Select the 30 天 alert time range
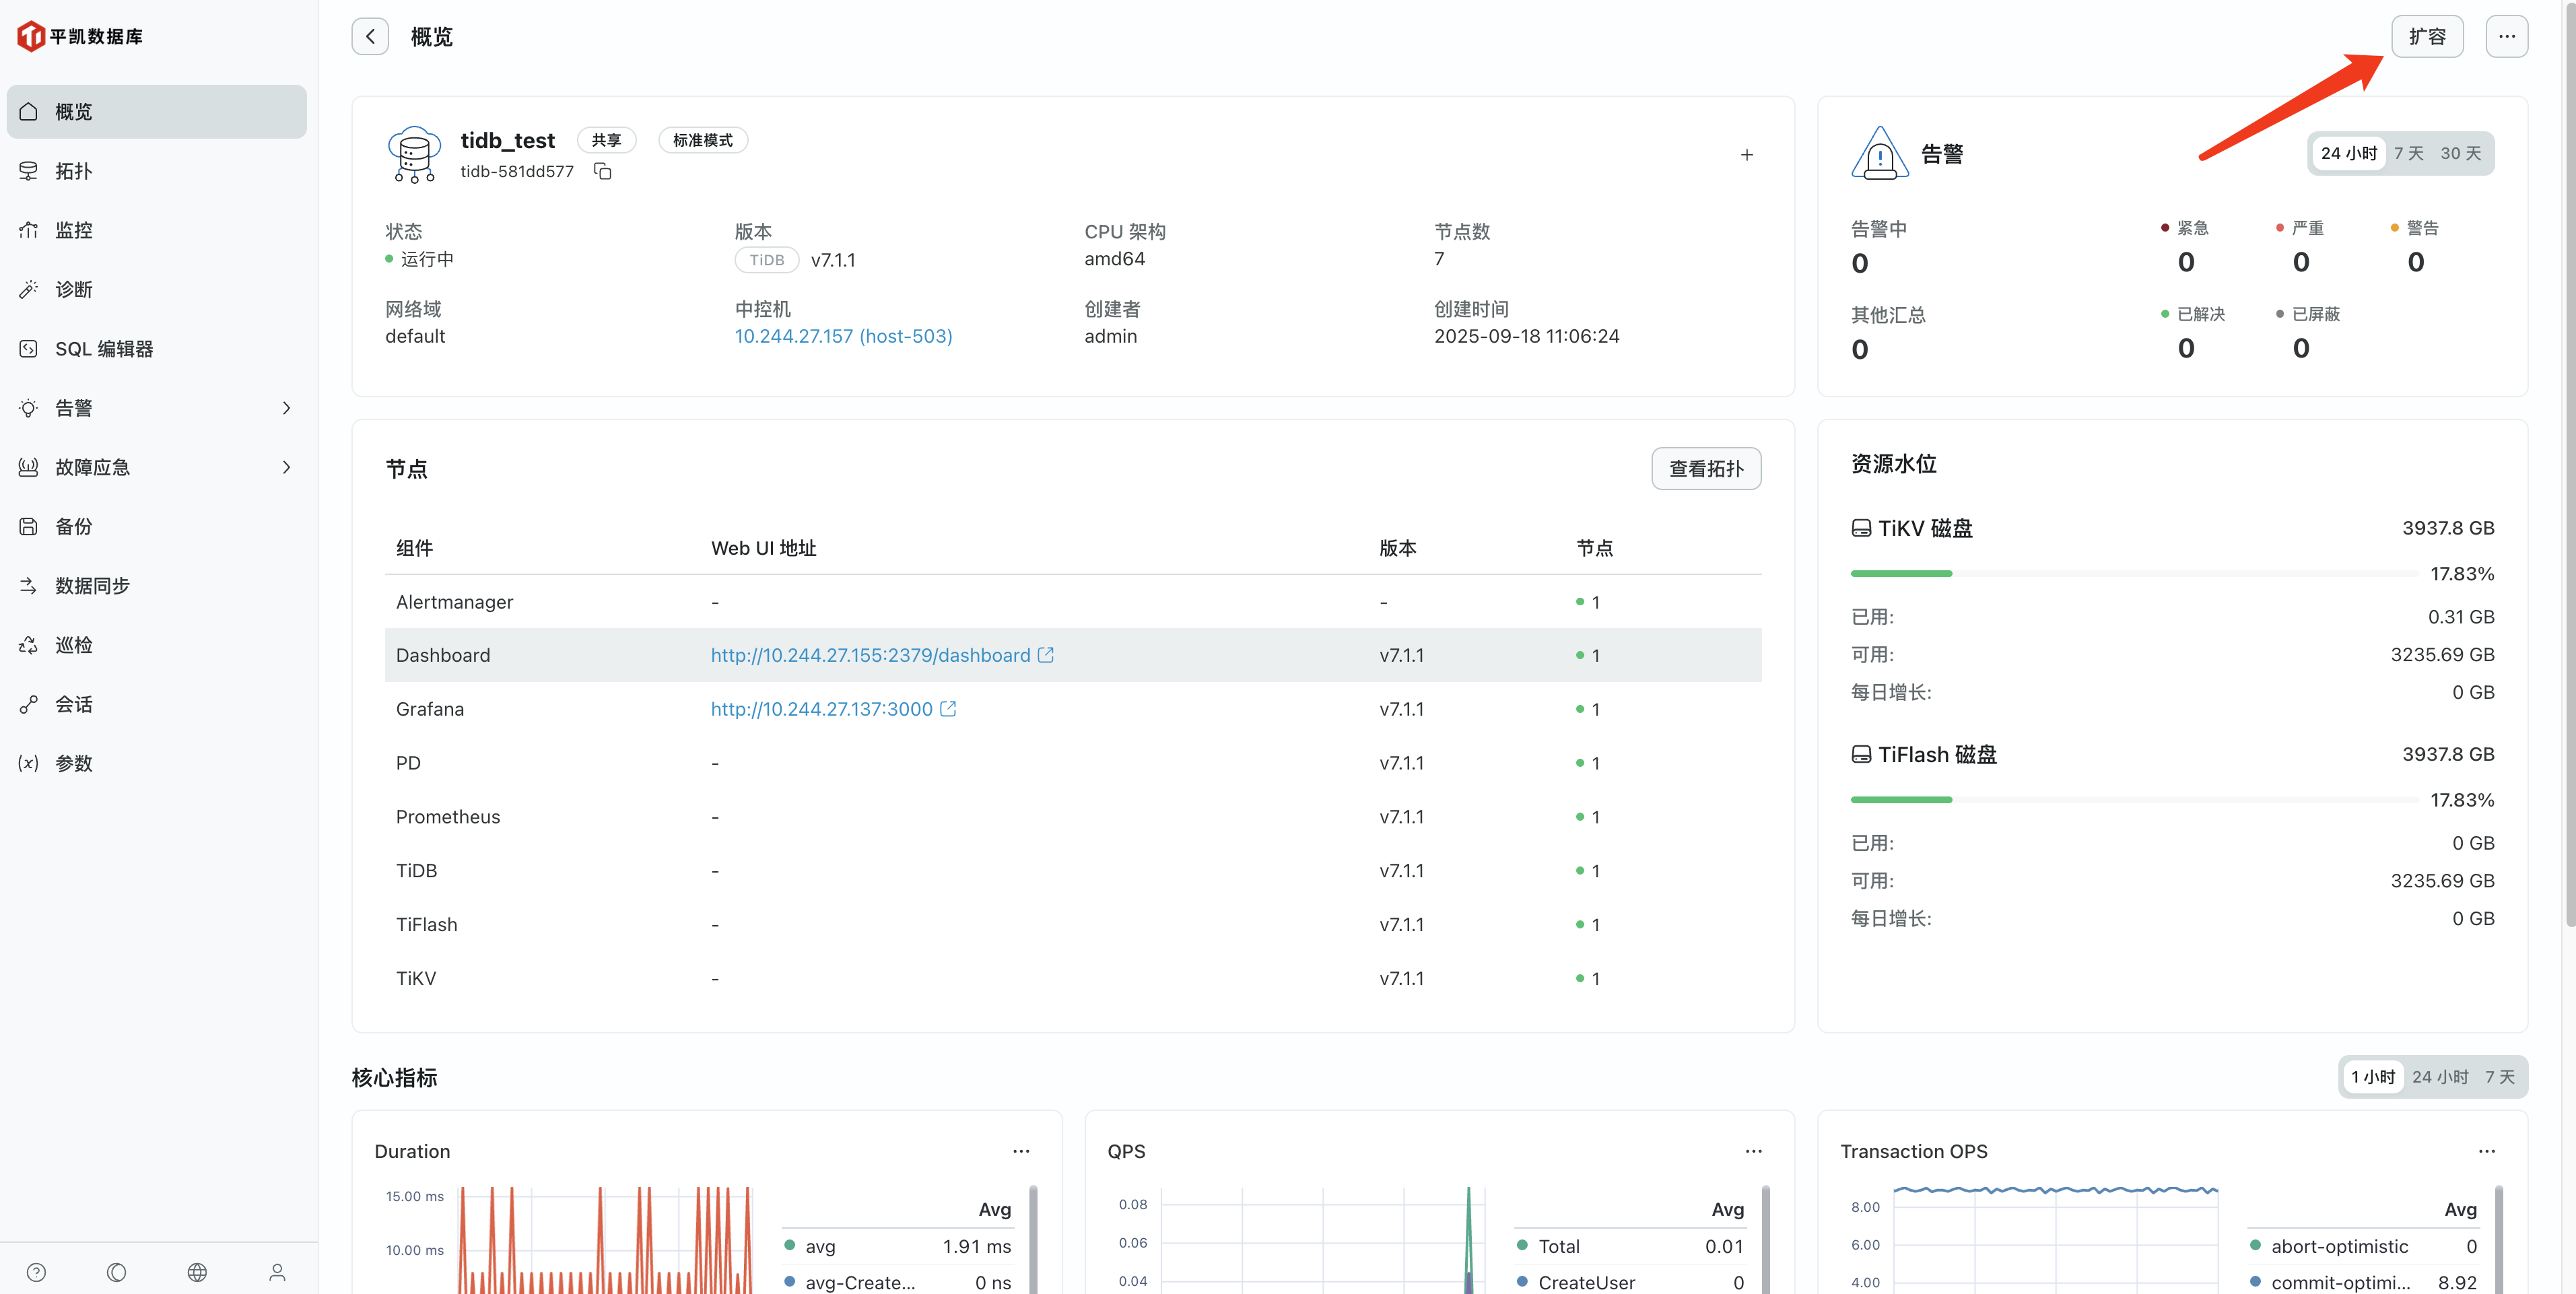Screen dimensions: 2576x1294 click(2460, 153)
